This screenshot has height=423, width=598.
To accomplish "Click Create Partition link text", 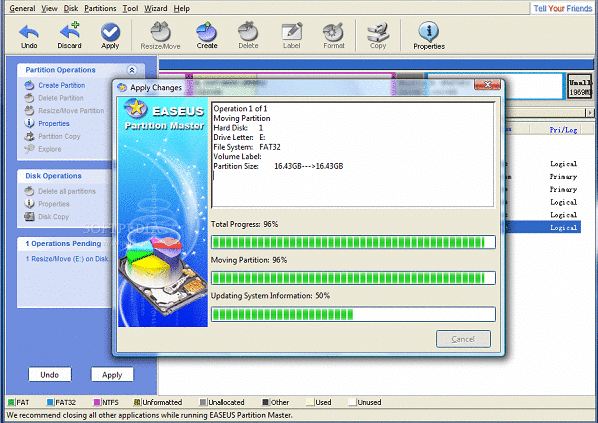I will coord(62,85).
